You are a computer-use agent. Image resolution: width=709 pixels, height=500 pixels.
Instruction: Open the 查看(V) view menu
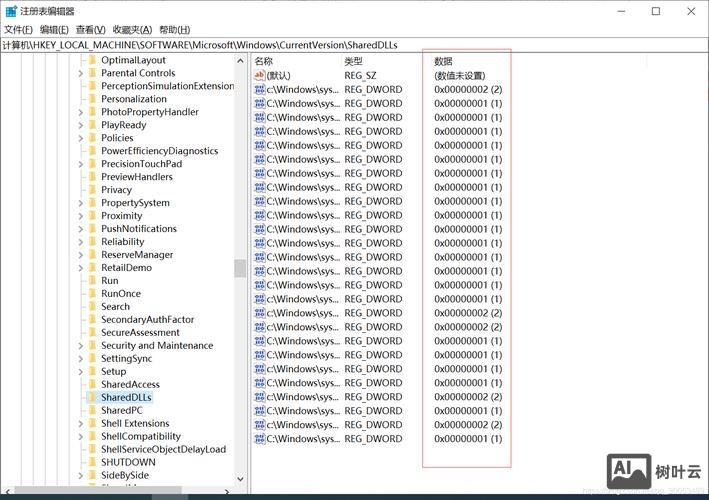point(91,30)
